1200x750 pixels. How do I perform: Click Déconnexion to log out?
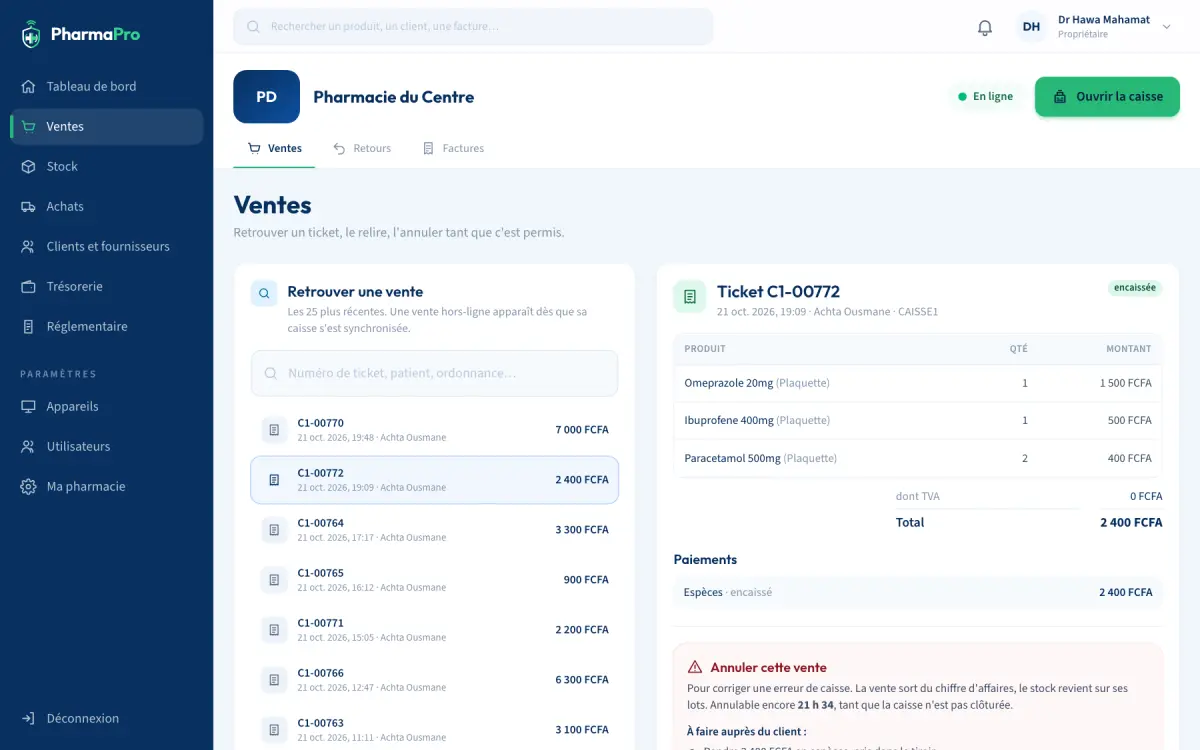(106, 718)
